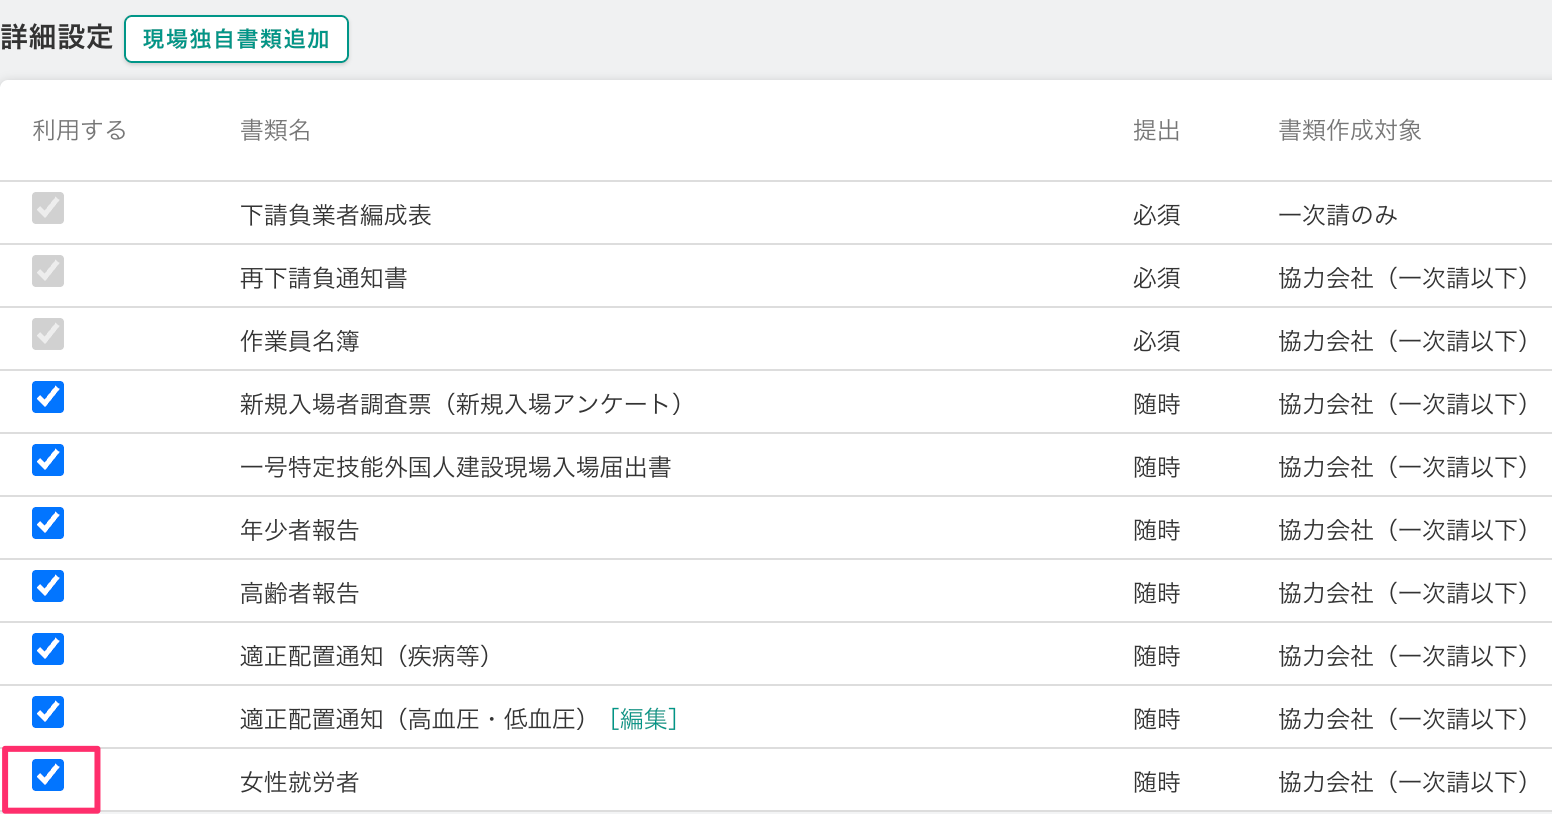This screenshot has height=814, width=1552.
Task: Select the 下請負業者編成表 document name
Action: [336, 215]
